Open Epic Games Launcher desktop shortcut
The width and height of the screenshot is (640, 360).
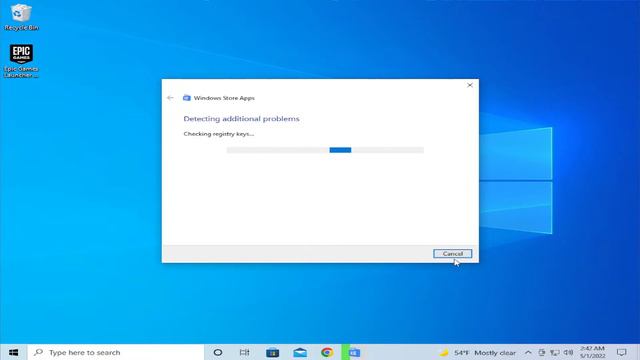coord(21,60)
